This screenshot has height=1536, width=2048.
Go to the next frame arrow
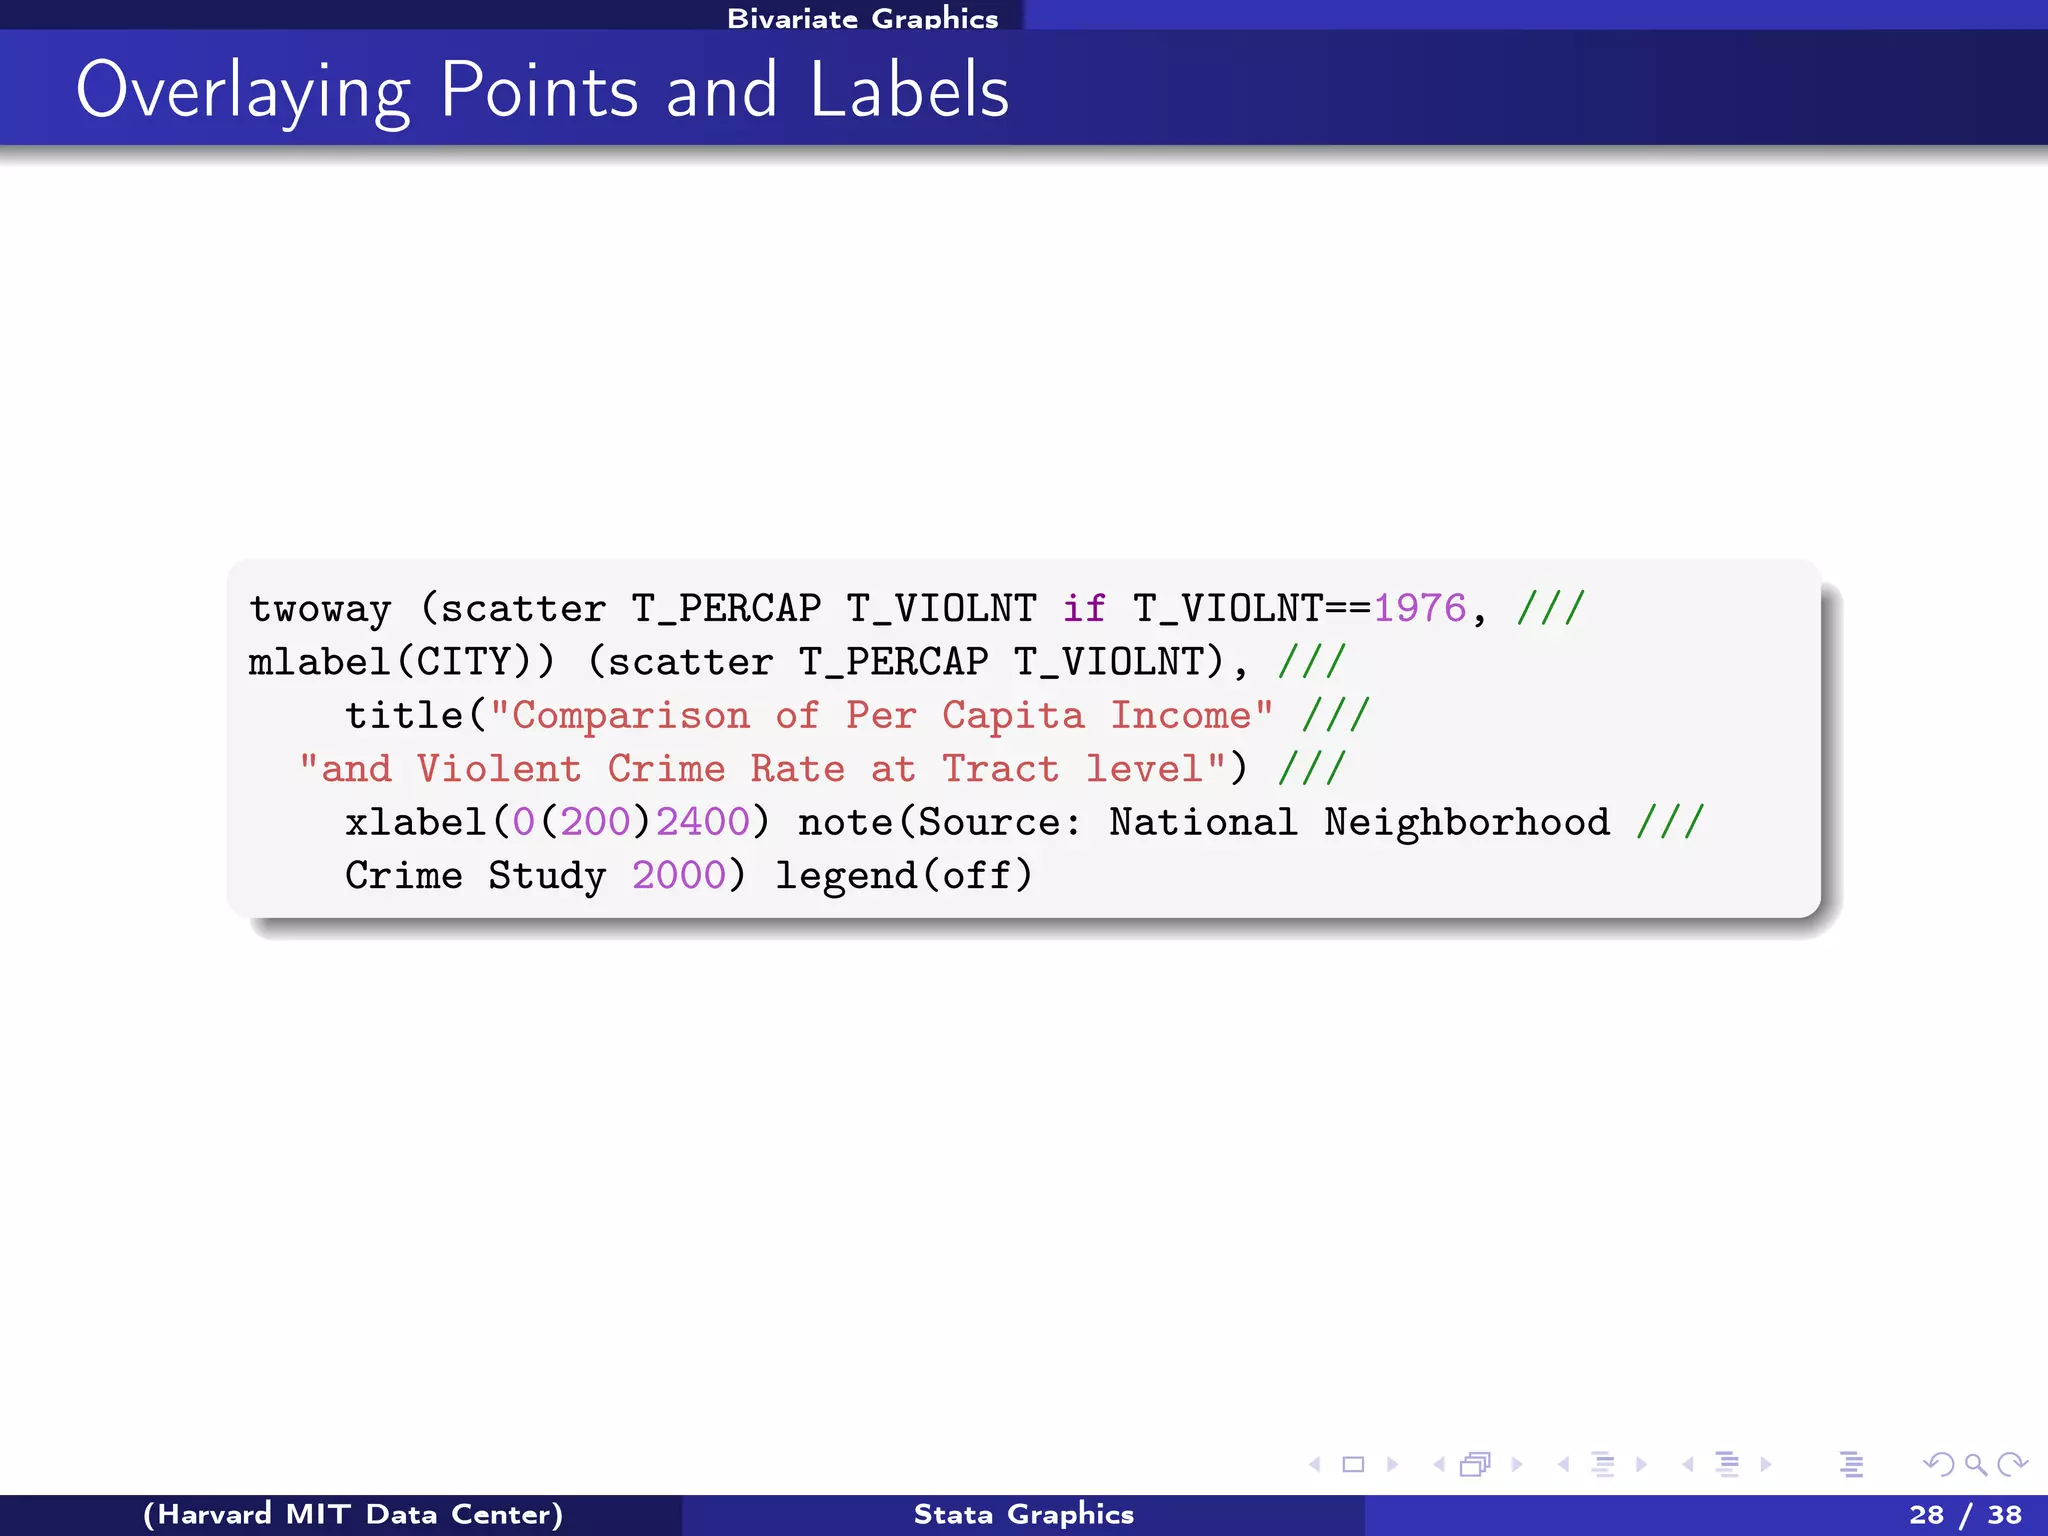click(x=1517, y=1465)
